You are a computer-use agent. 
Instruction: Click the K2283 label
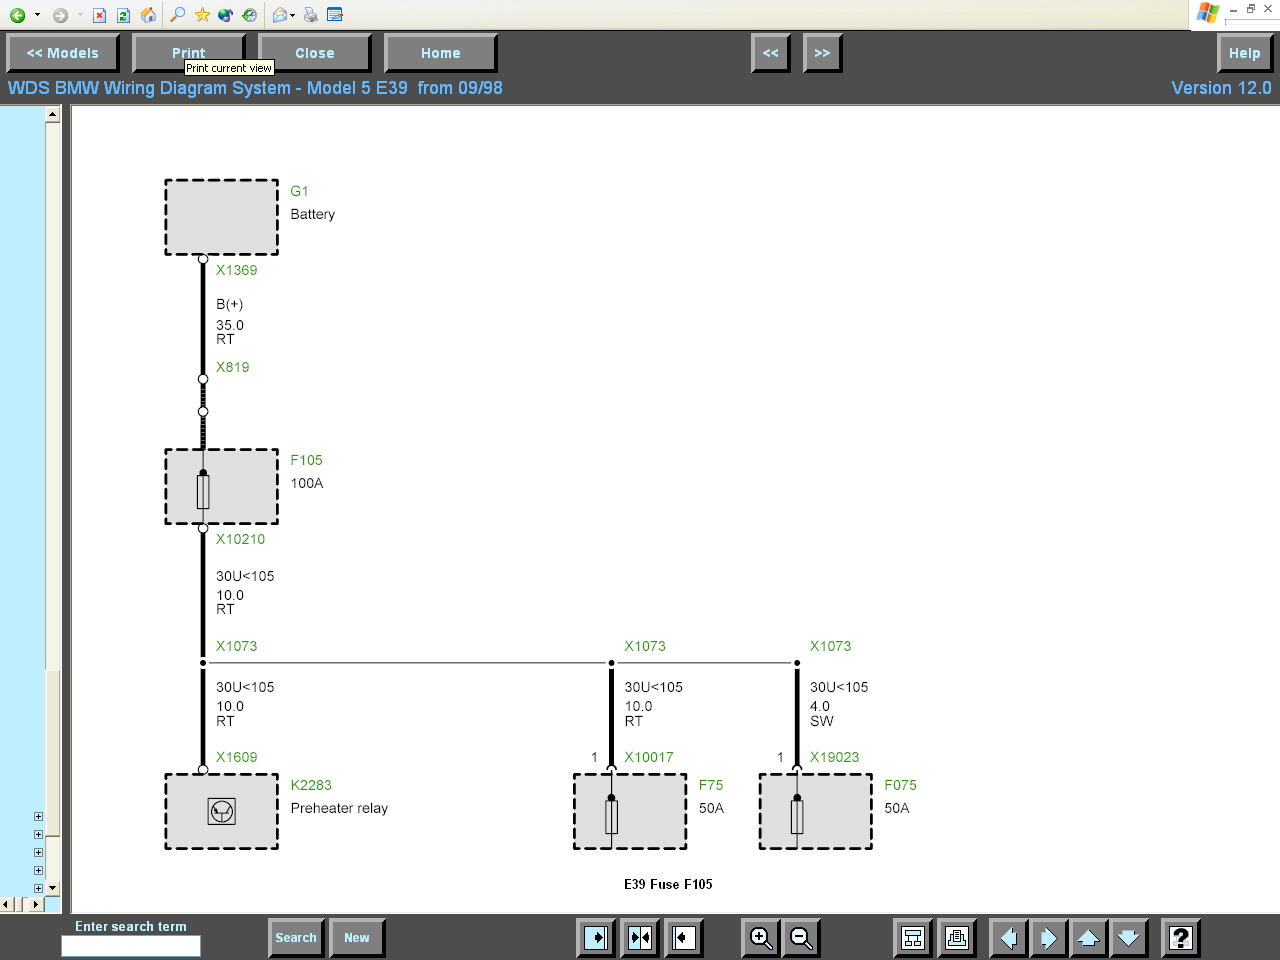[311, 785]
